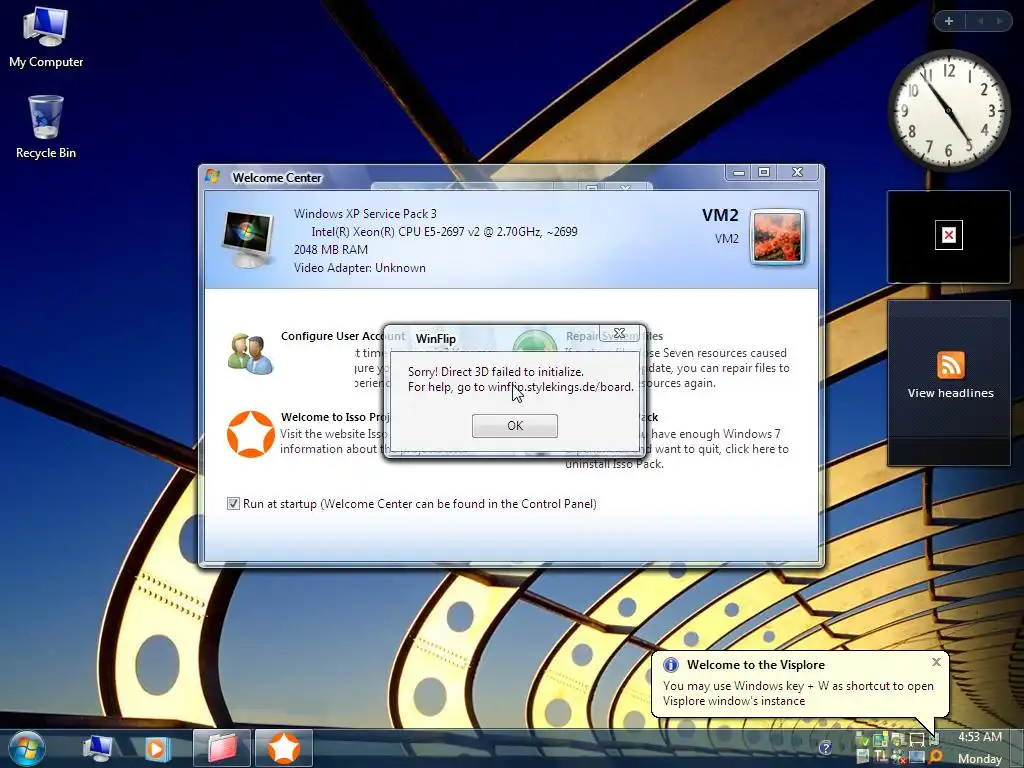This screenshot has width=1024, height=768.
Task: Click the sidebar next page arrow
Action: coord(999,21)
